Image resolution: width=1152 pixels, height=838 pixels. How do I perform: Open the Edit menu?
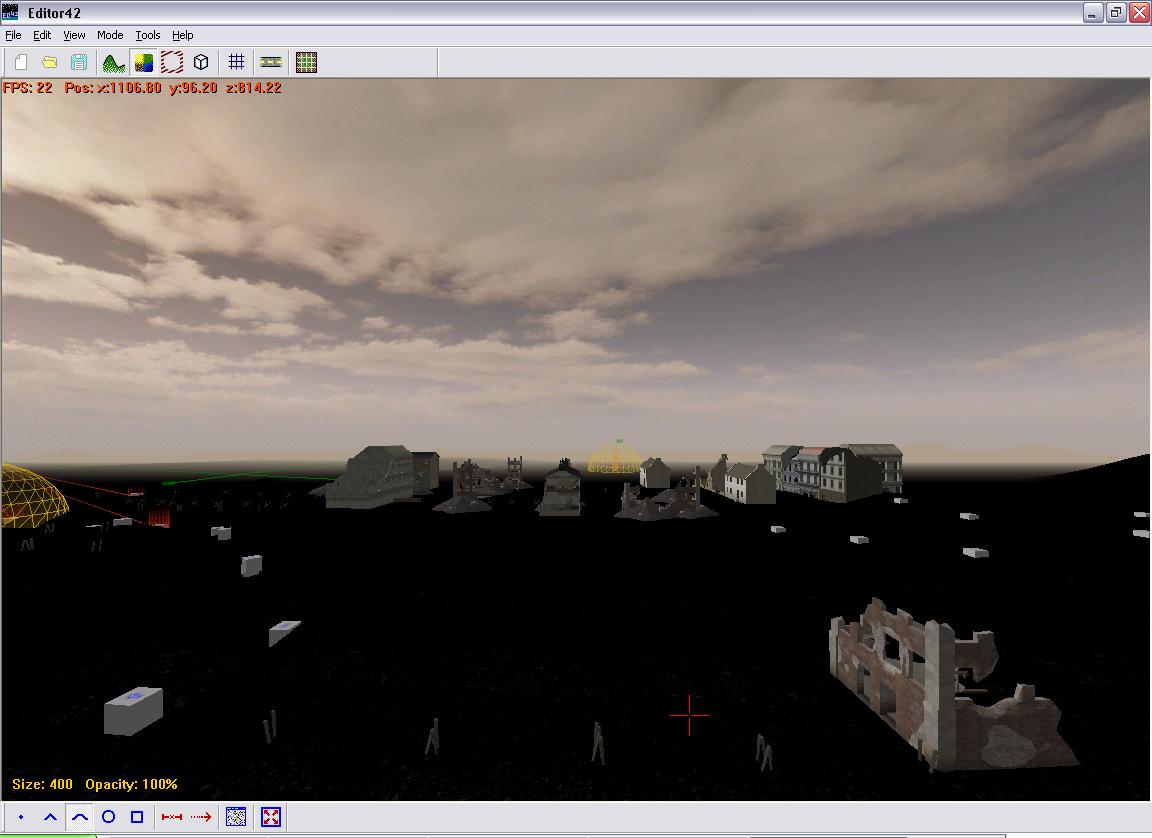click(x=42, y=35)
